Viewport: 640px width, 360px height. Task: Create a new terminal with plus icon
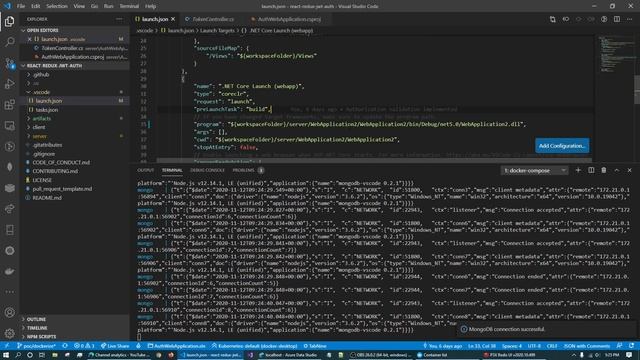pyautogui.click(x=578, y=170)
